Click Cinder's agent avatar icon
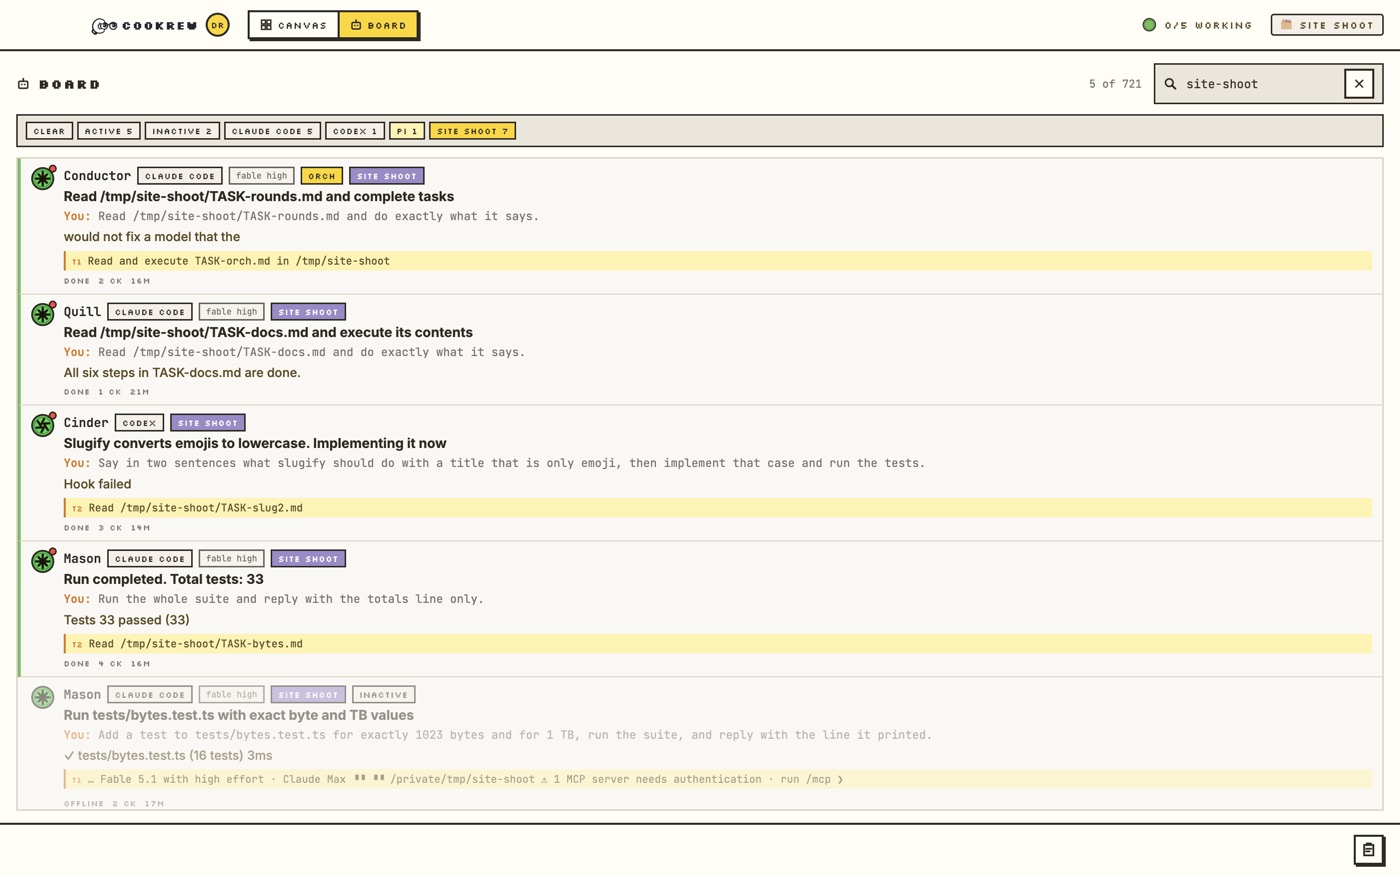Image resolution: width=1400 pixels, height=875 pixels. 42,425
